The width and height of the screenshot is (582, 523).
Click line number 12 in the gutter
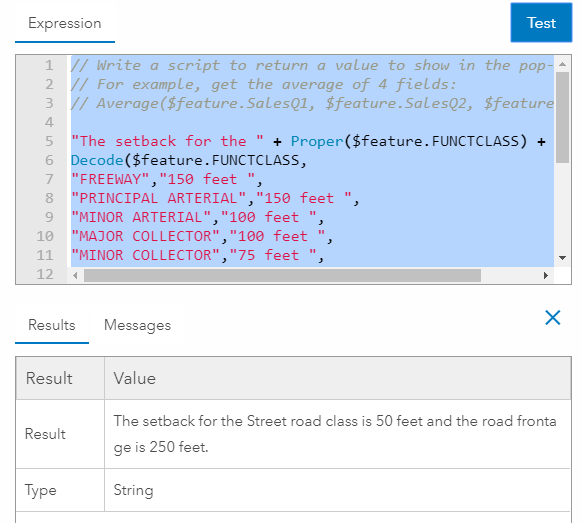(x=45, y=274)
